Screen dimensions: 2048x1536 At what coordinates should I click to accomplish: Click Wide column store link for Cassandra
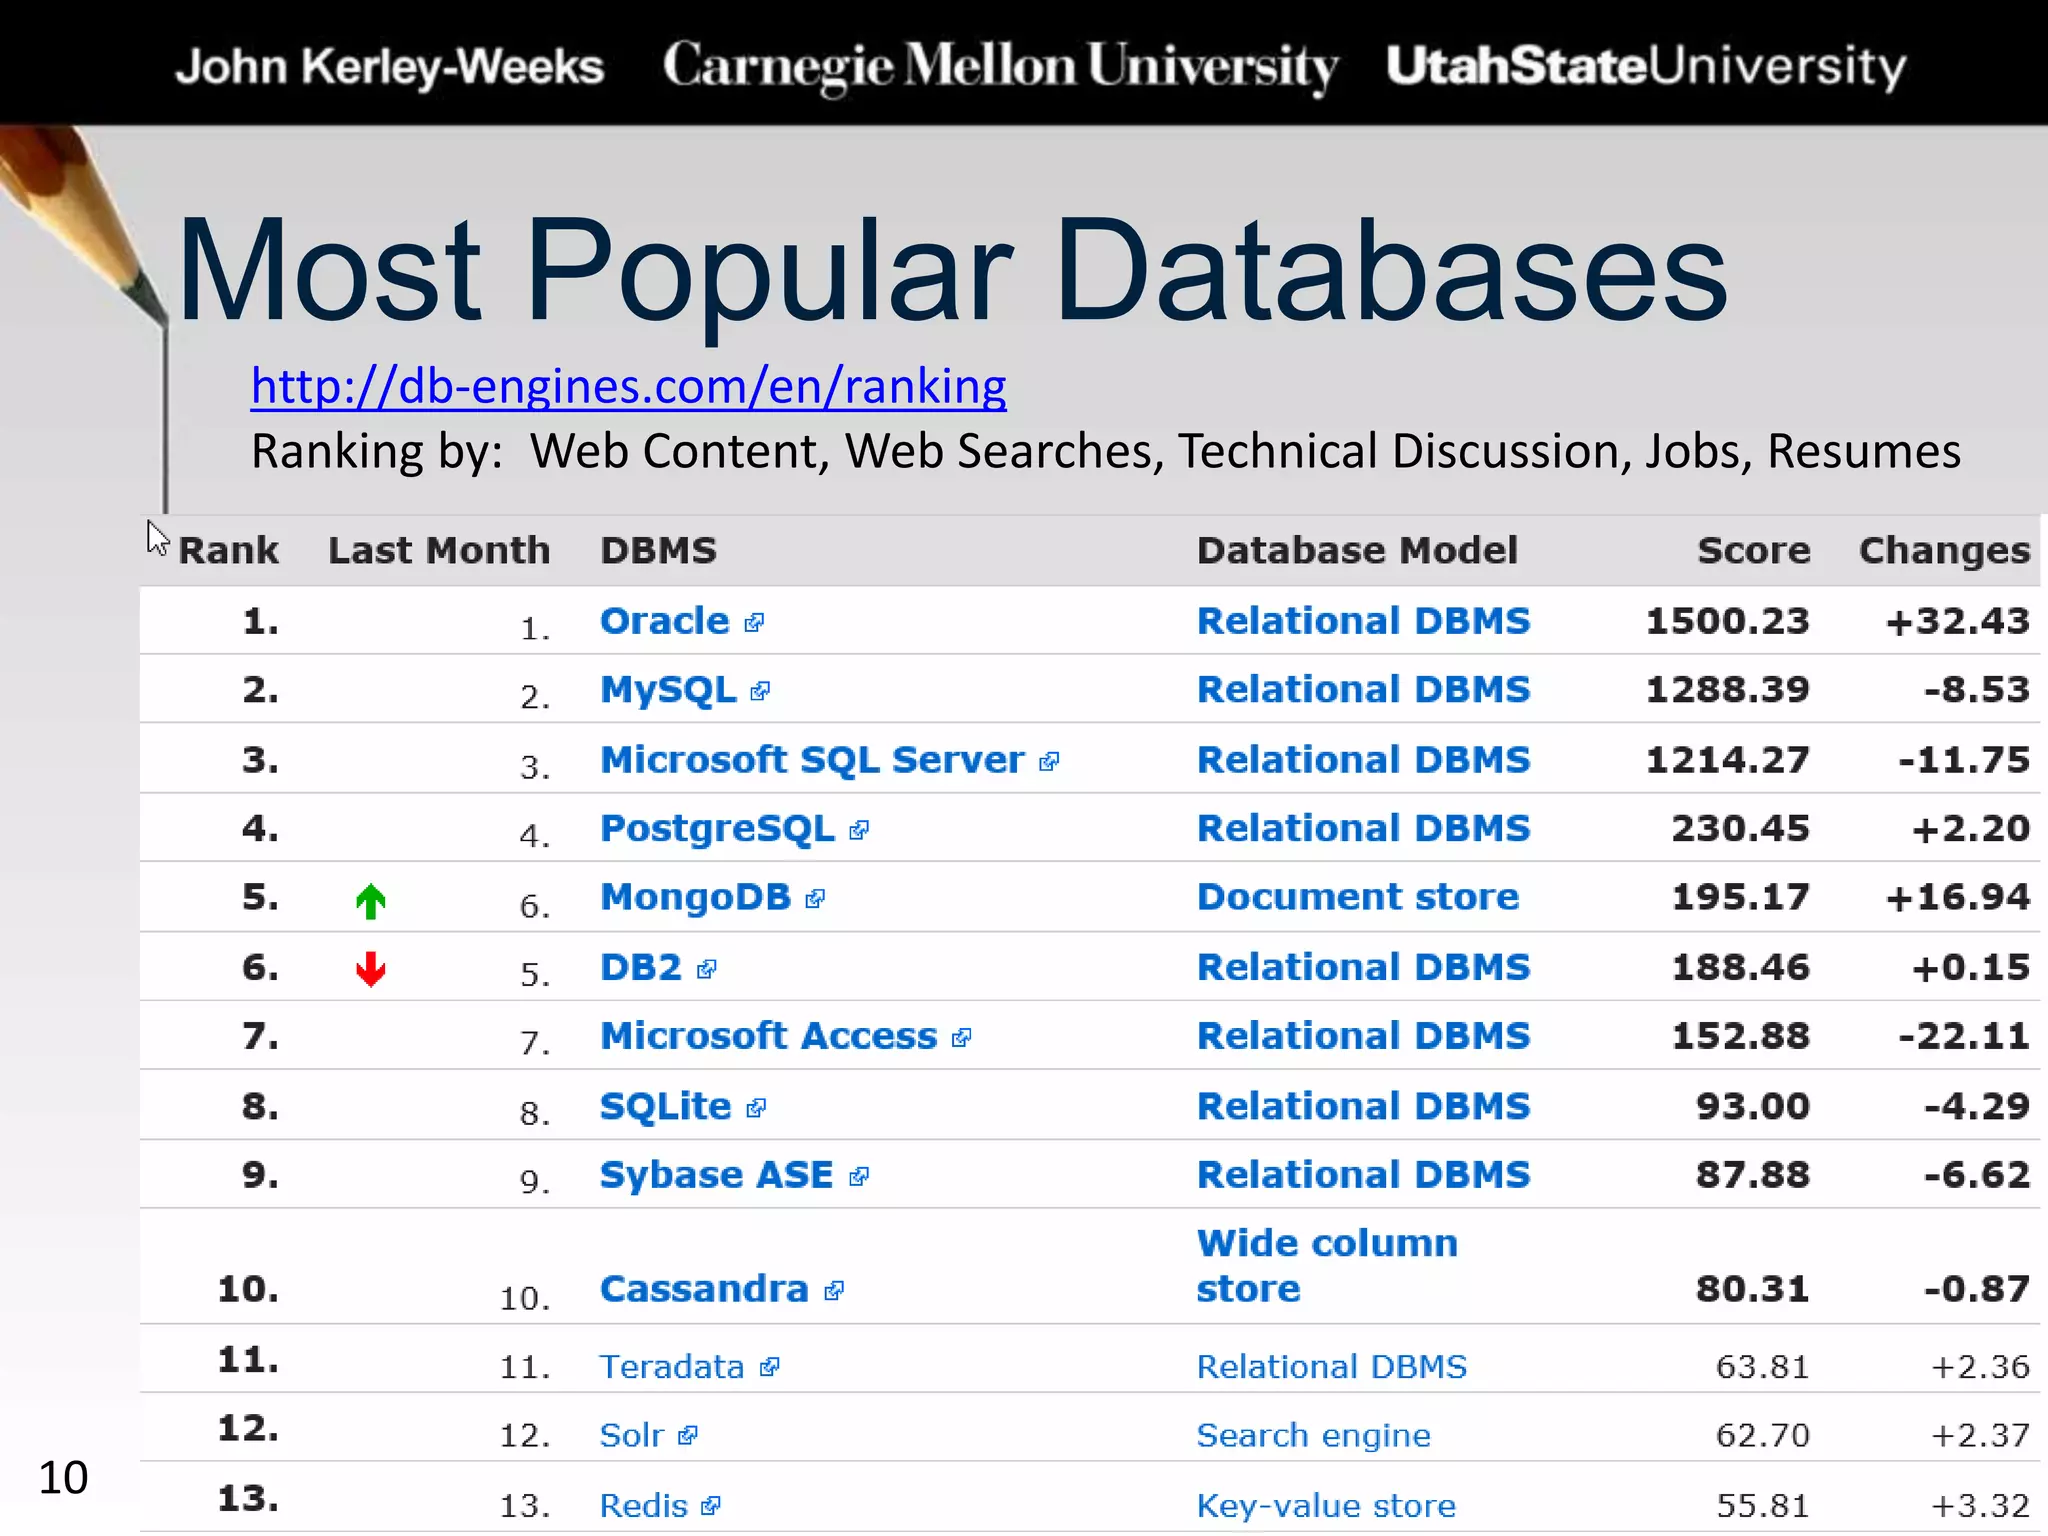tap(1327, 1265)
